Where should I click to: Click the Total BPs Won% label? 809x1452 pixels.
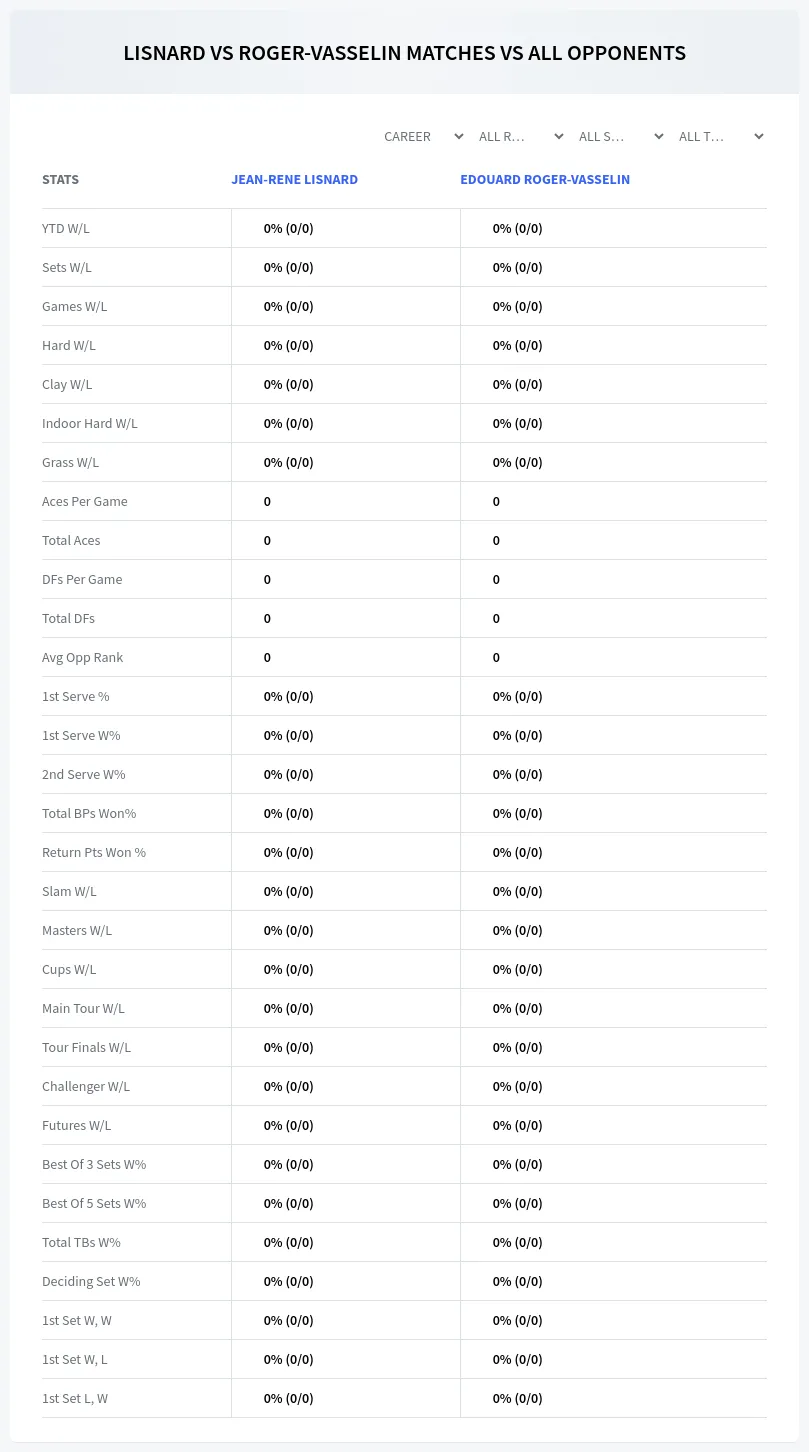[89, 813]
